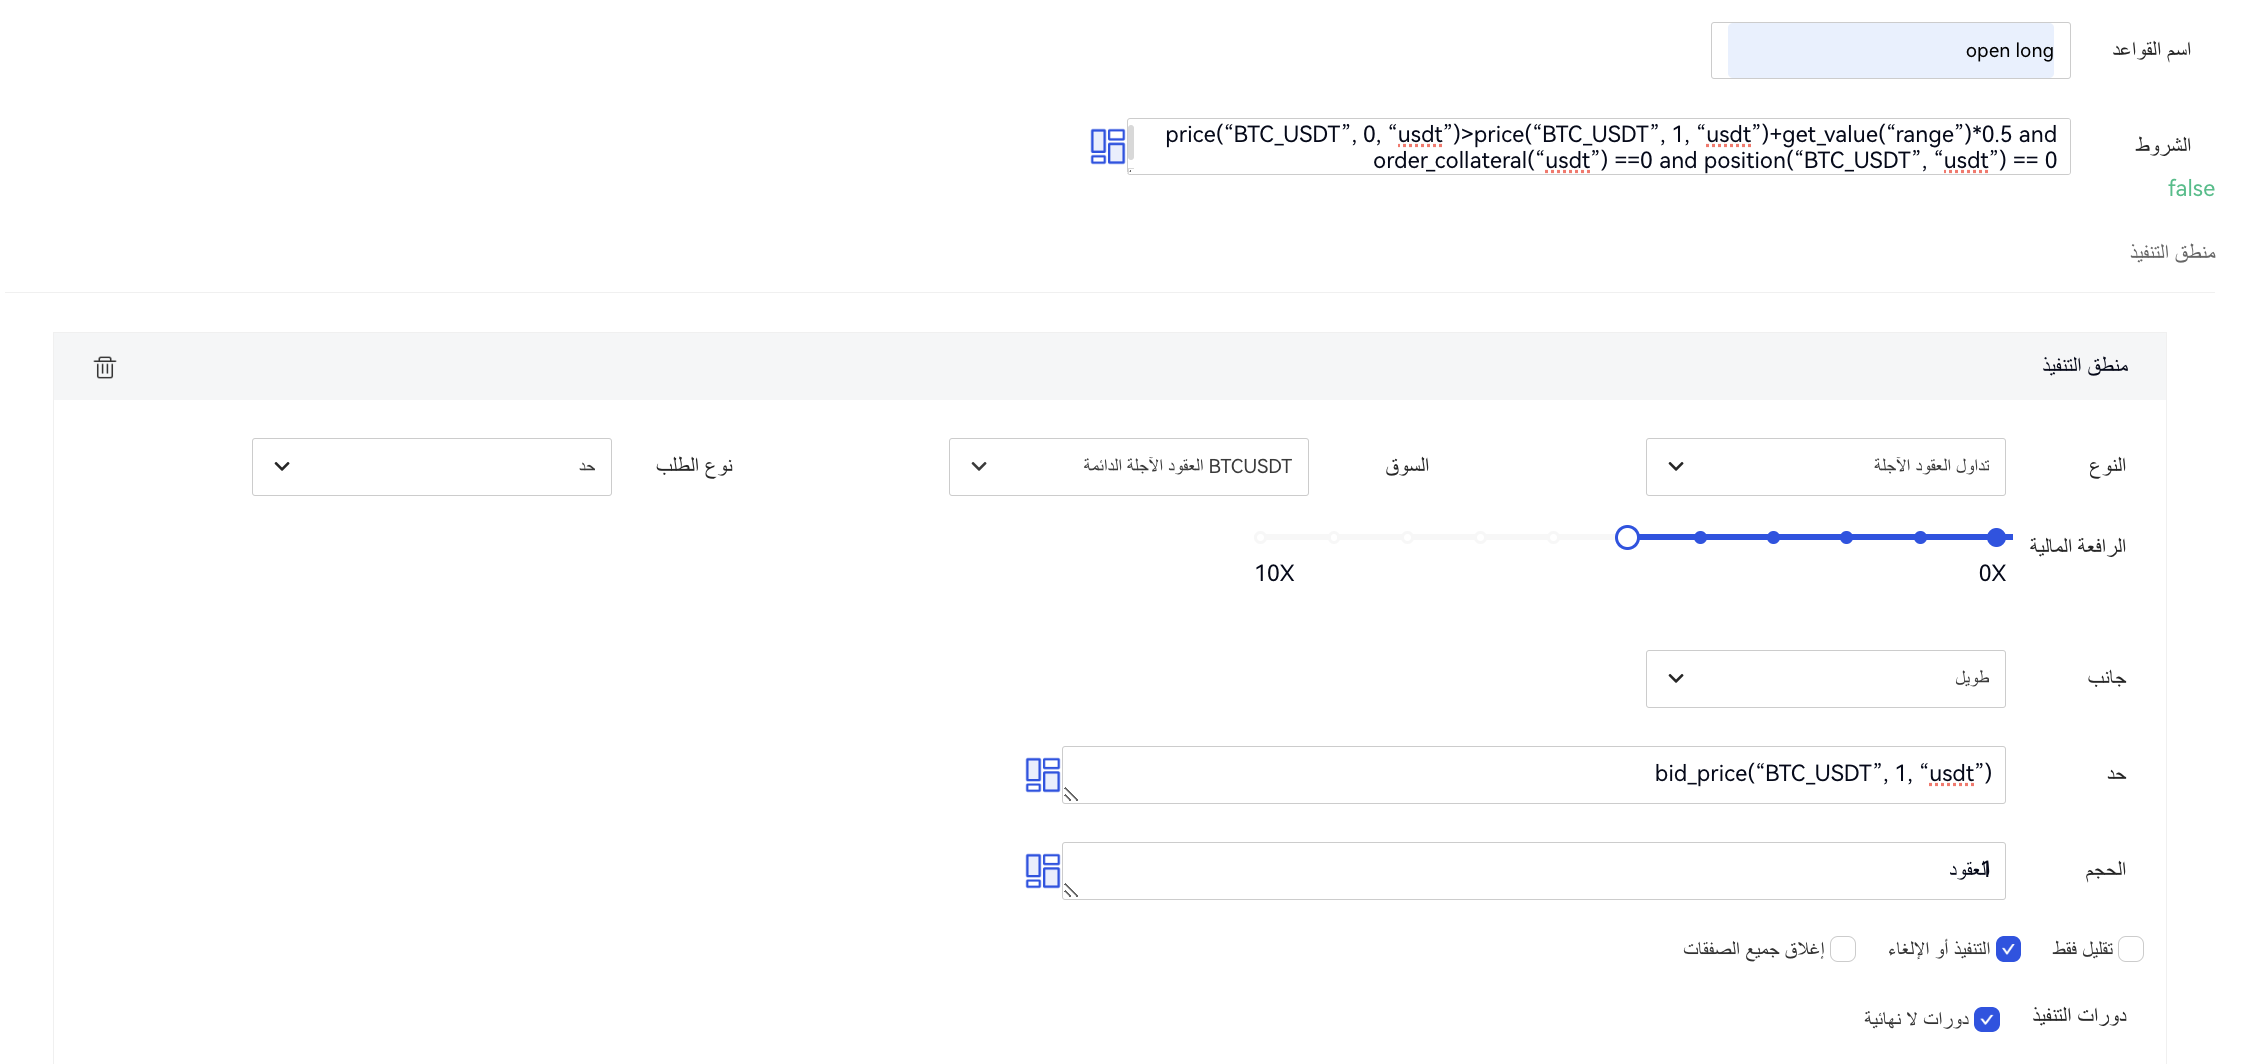Image resolution: width=2252 pixels, height=1064 pixels.
Task: Tick the close all positions (إغلاق جميع الصفقات) checkbox
Action: pos(1843,949)
